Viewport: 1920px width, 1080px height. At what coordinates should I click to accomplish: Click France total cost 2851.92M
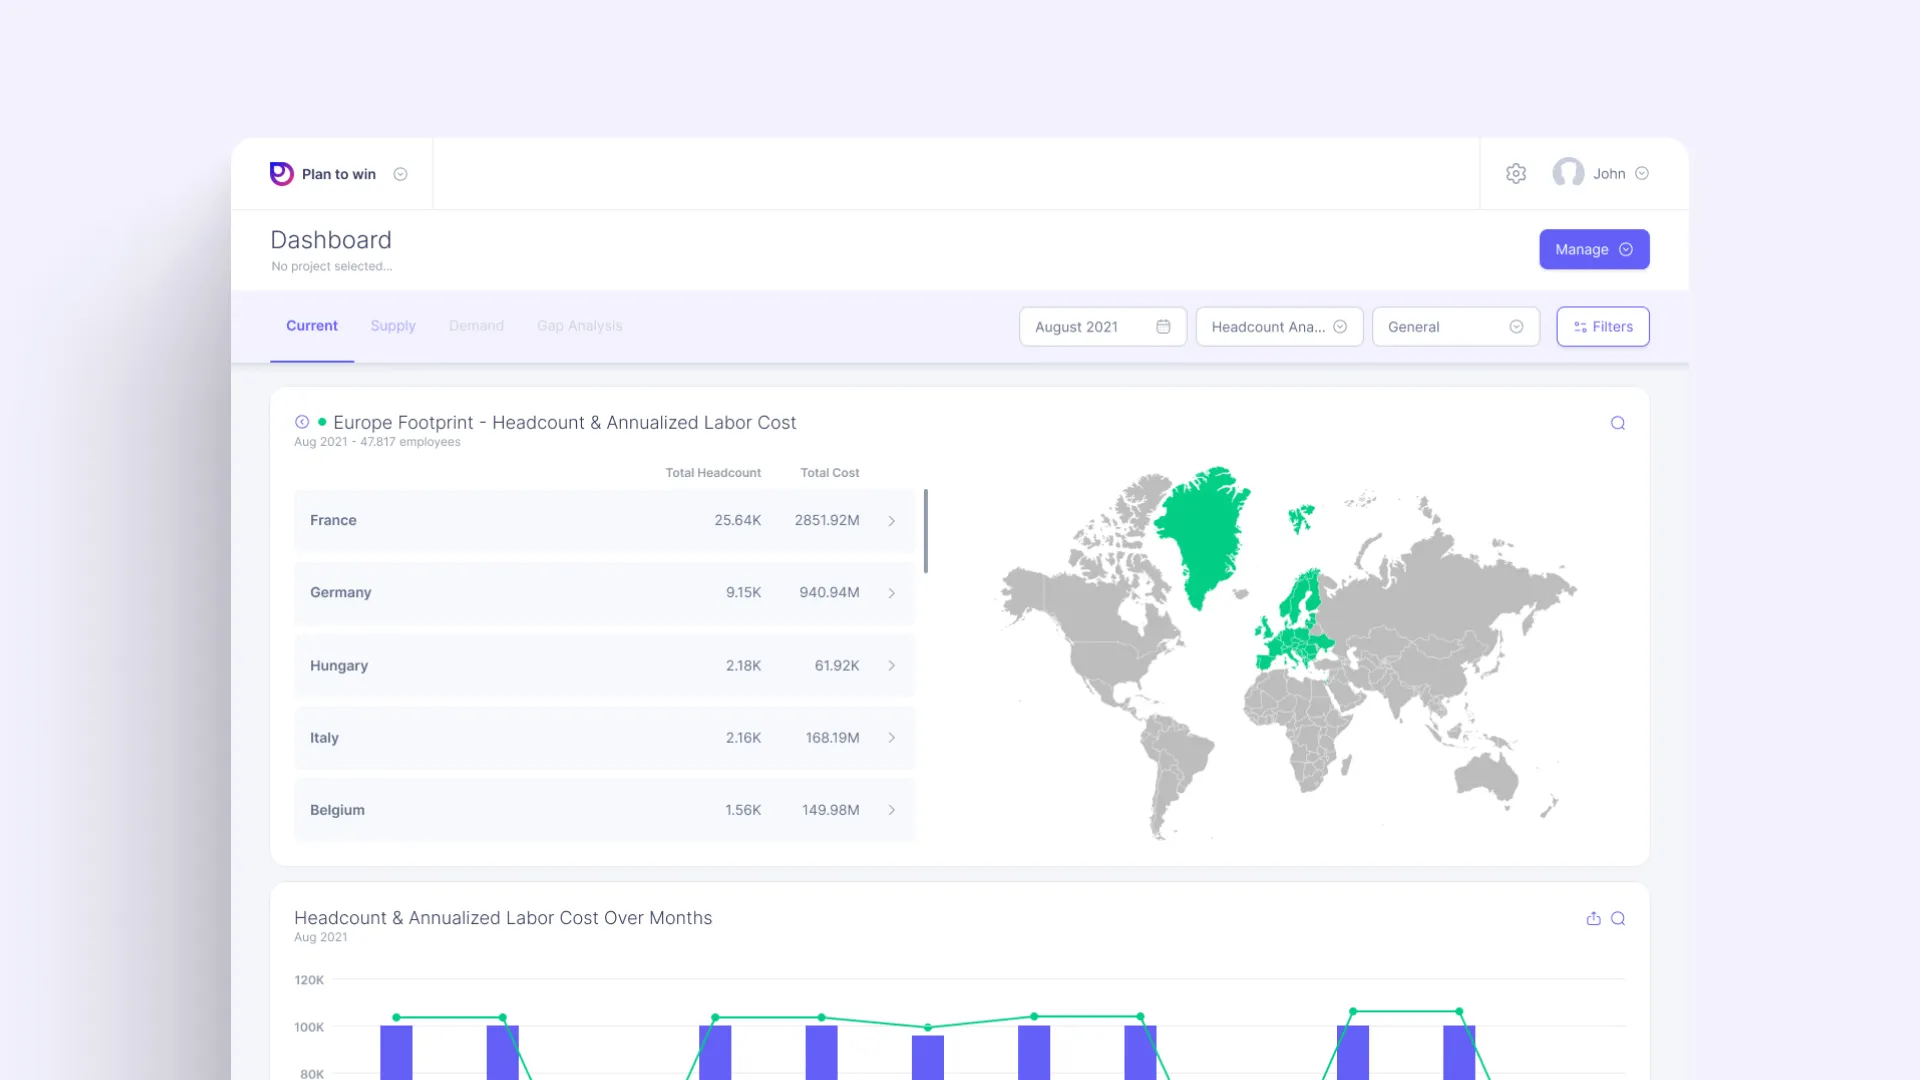(827, 520)
